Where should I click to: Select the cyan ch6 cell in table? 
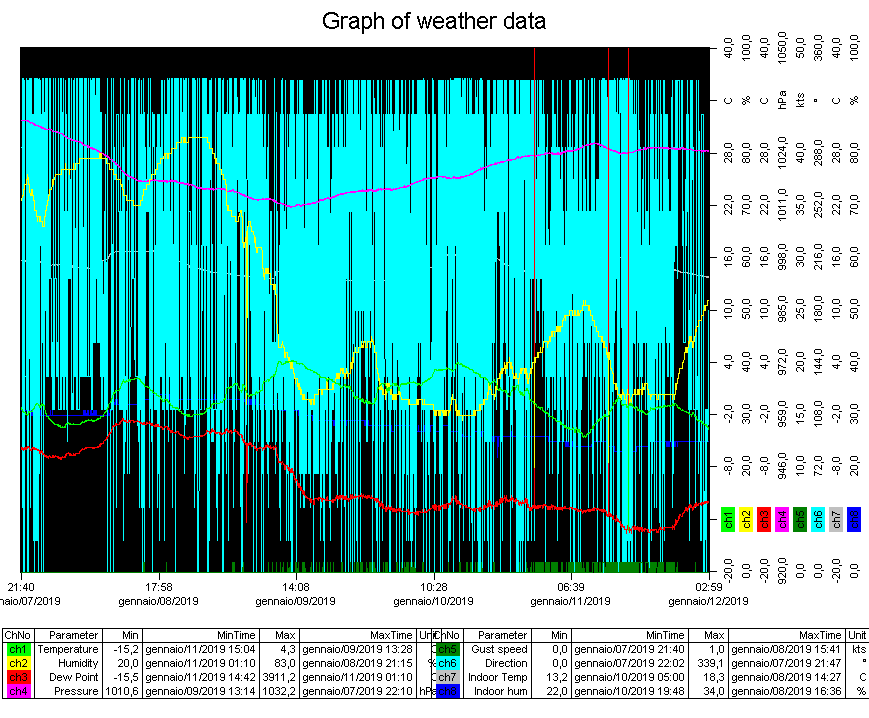(447, 663)
